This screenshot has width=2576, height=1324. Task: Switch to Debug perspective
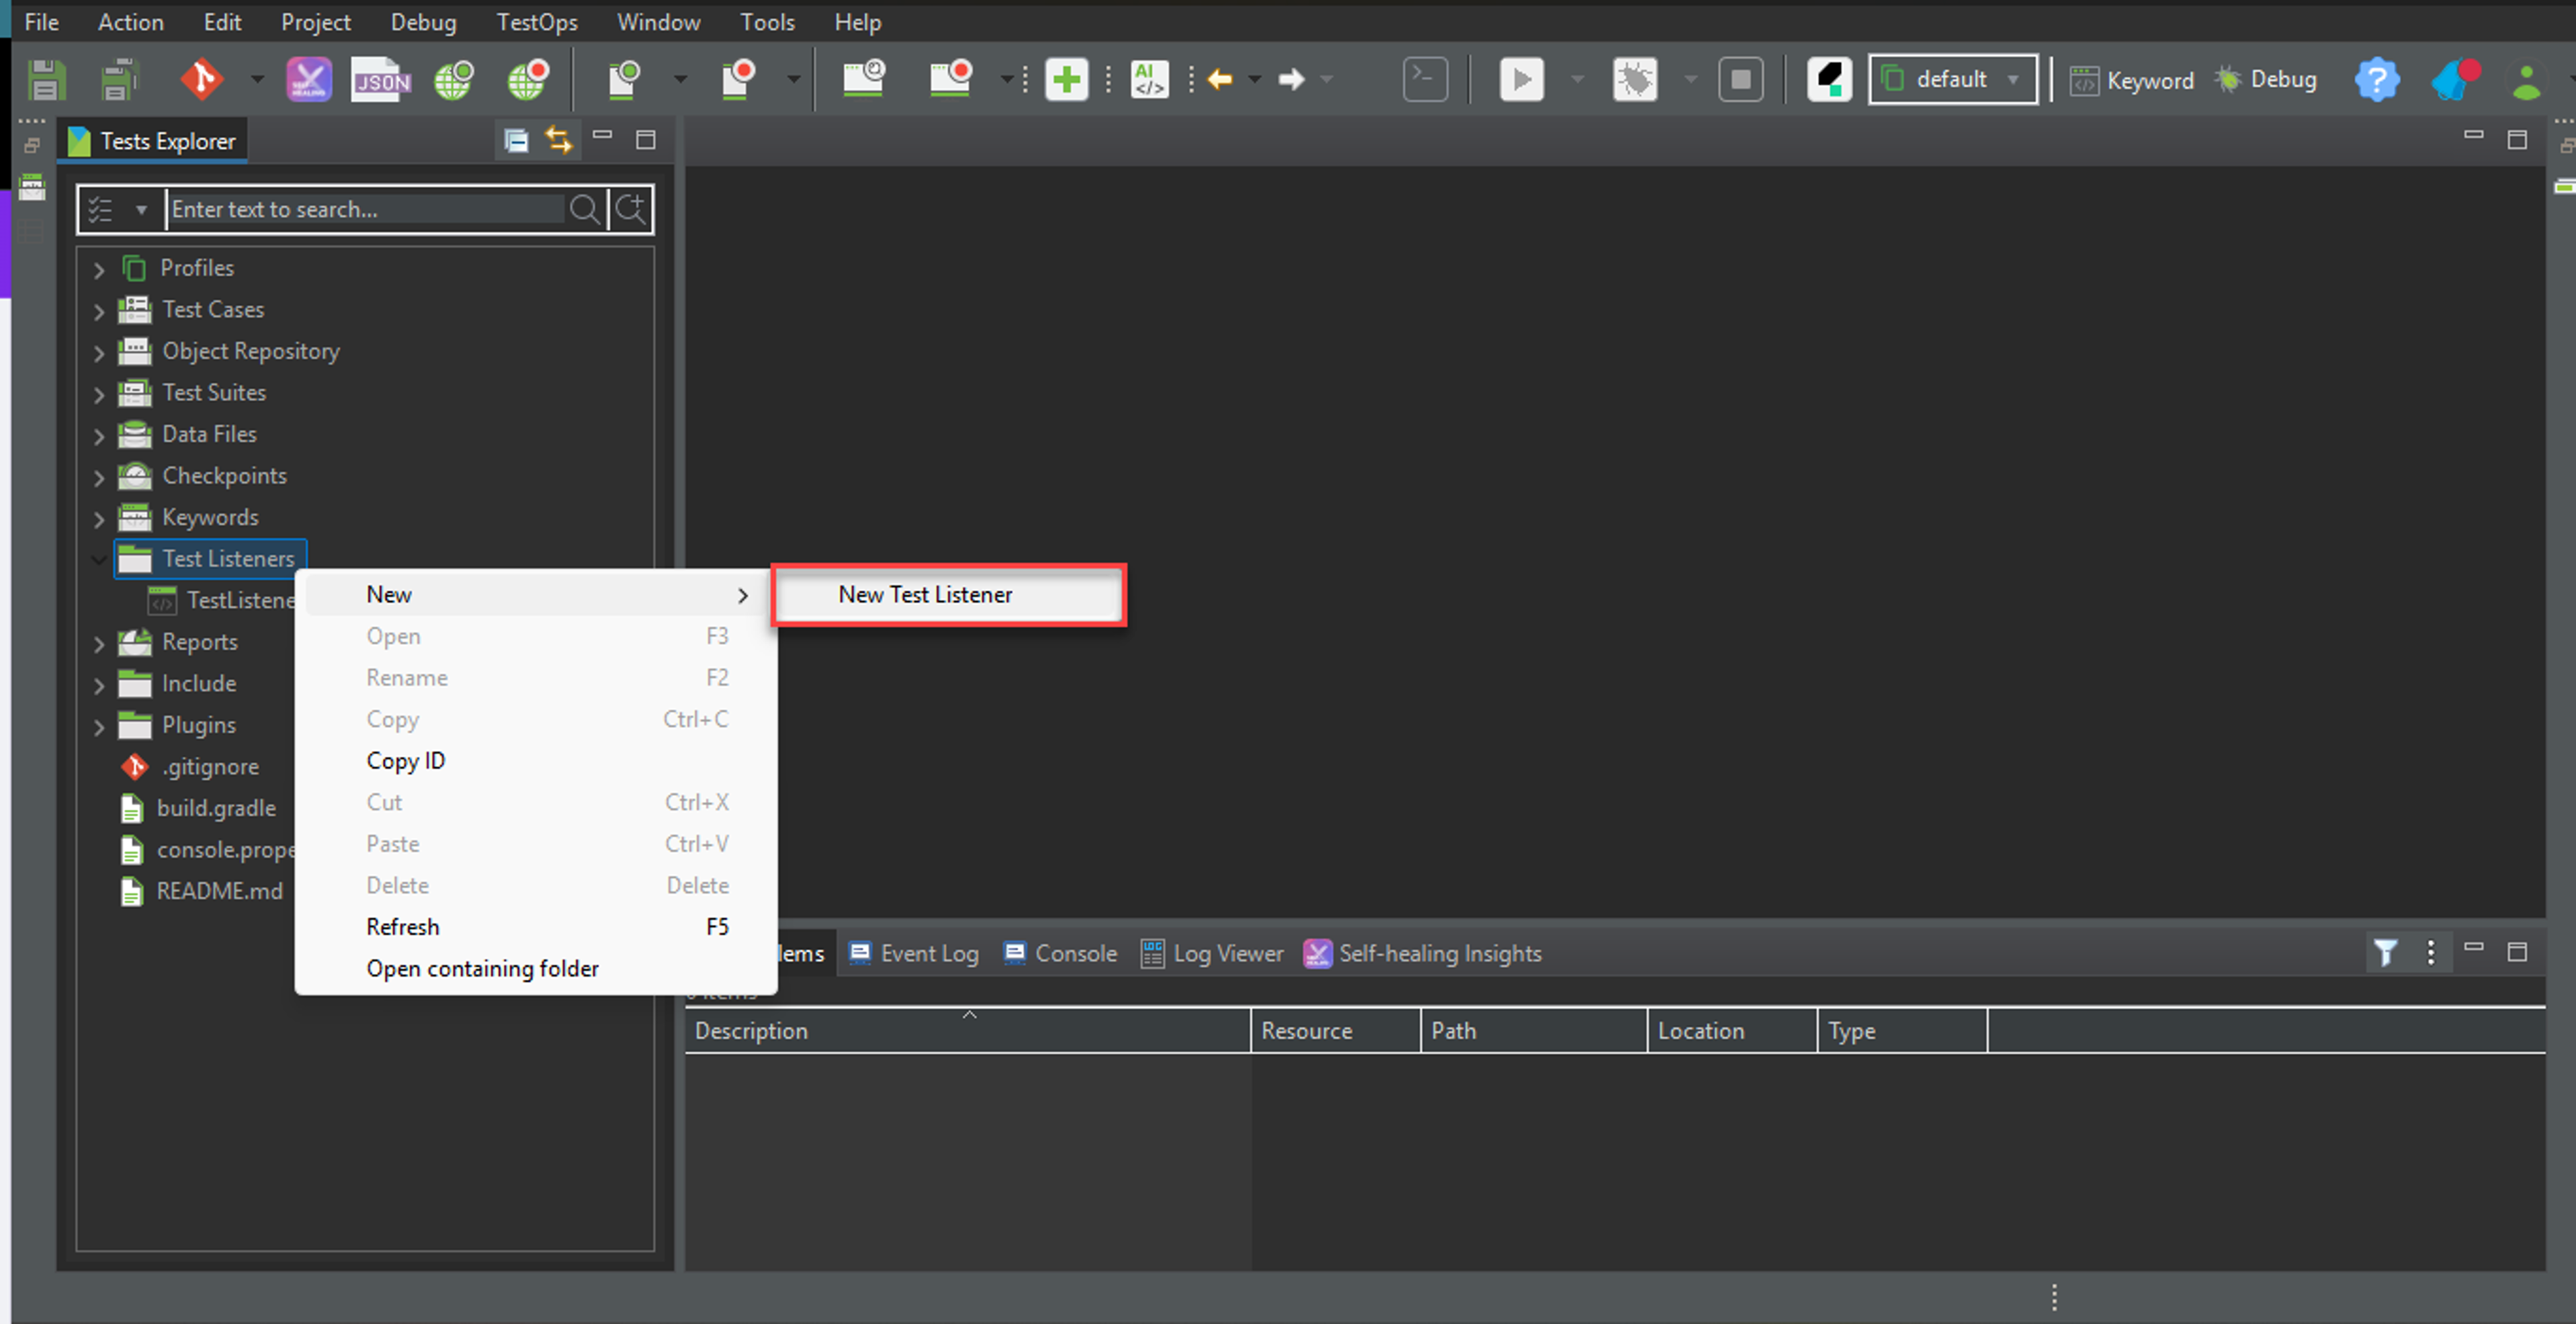2266,80
